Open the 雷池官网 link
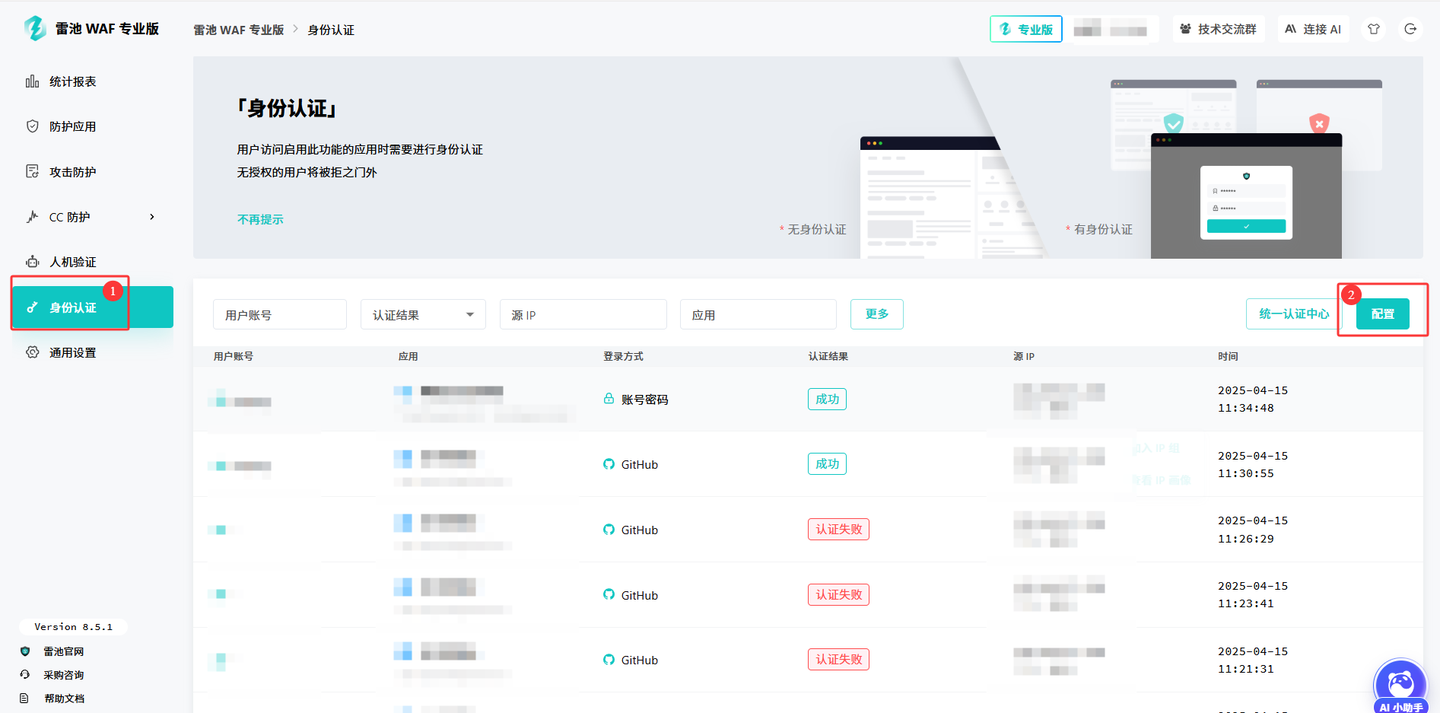 (x=63, y=651)
